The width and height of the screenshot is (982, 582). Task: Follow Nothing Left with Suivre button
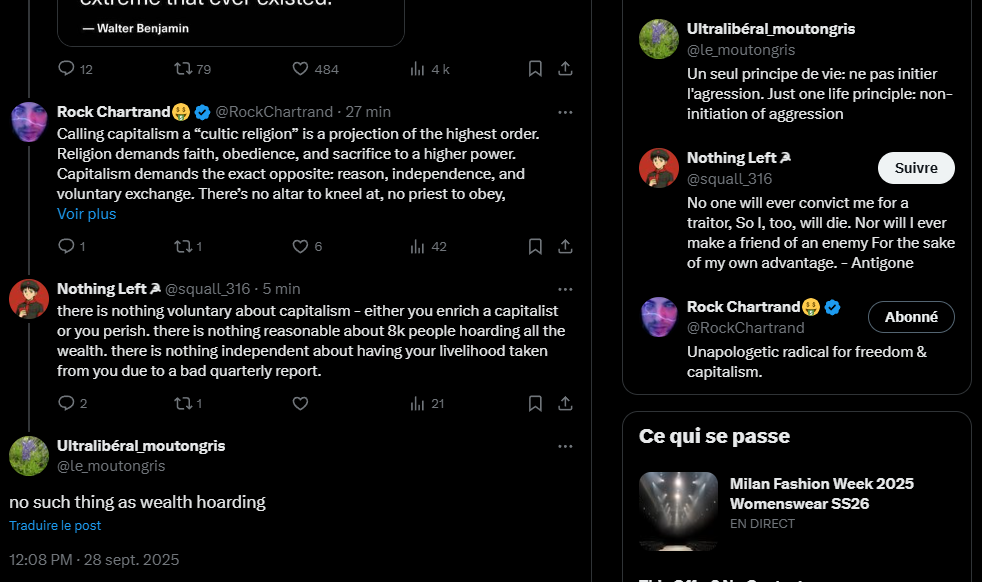[915, 168]
